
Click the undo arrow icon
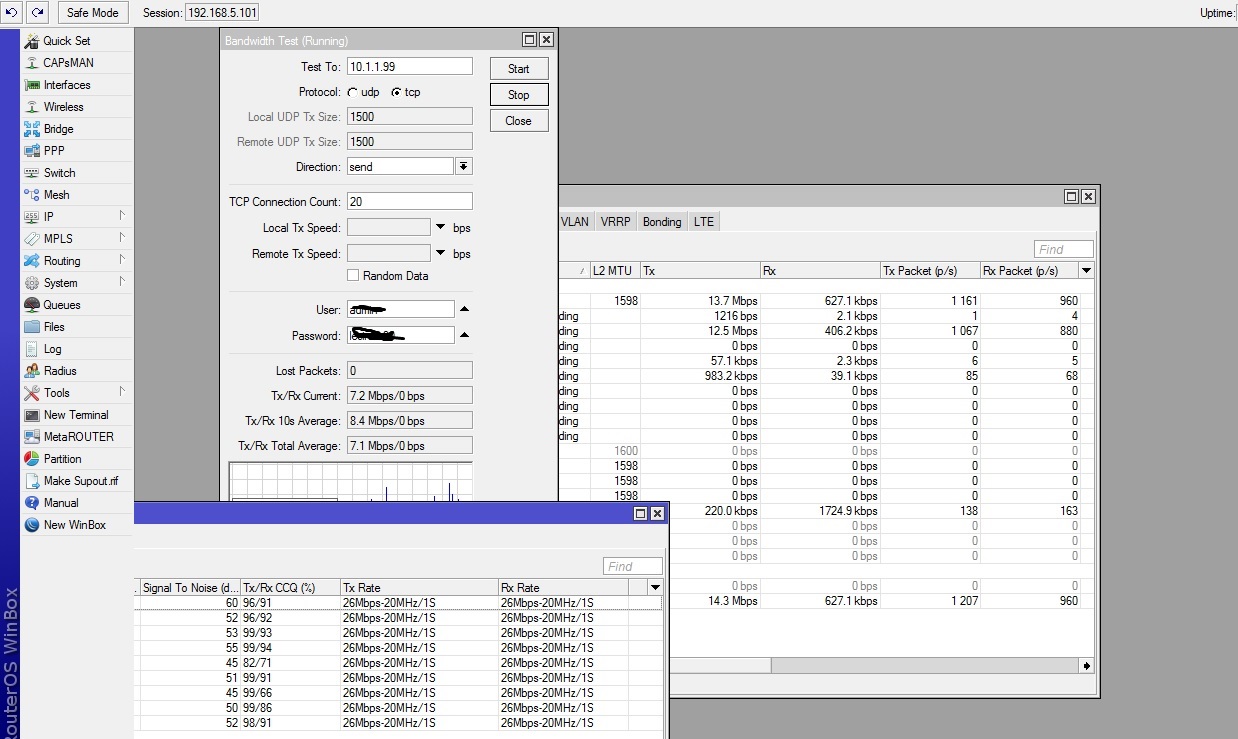[x=11, y=12]
